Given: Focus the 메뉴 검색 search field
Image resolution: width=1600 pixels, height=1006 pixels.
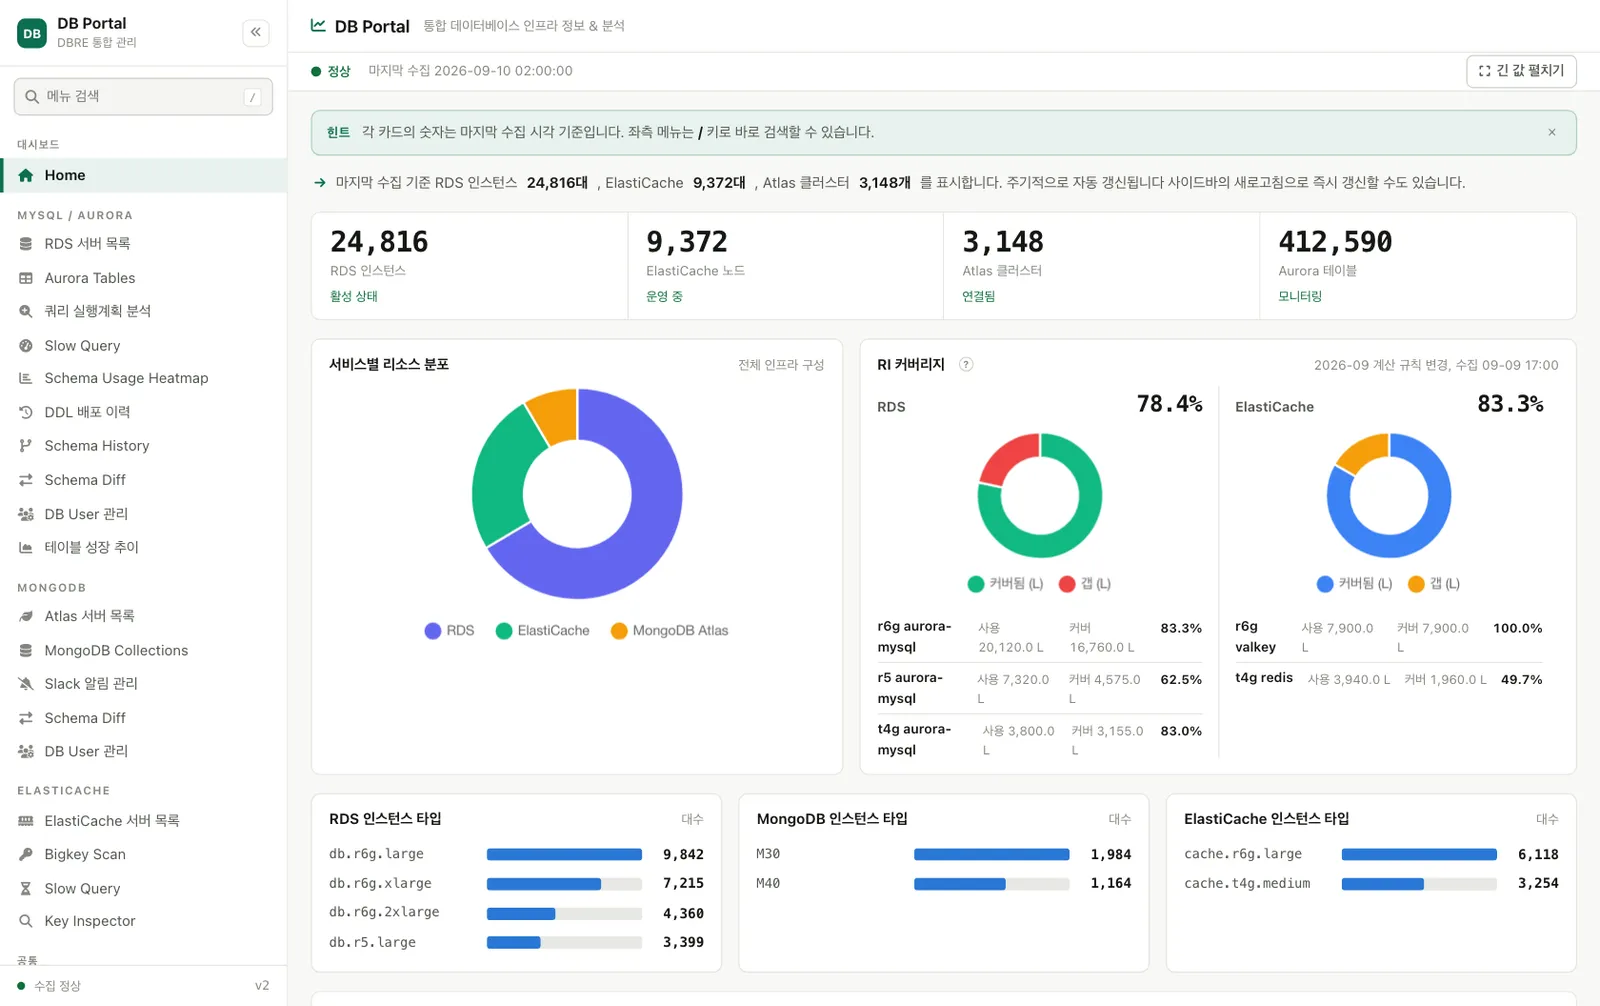Looking at the screenshot, I should point(143,96).
